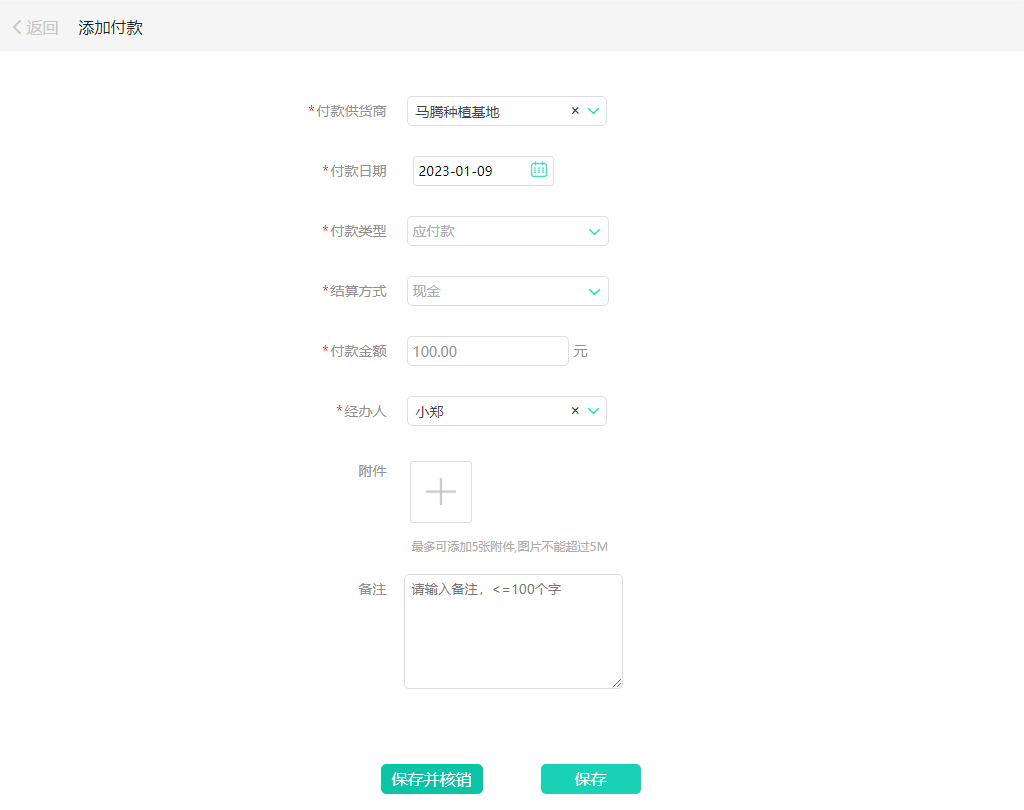The height and width of the screenshot is (810, 1024).
Task: Expand the 经办人 dropdown arrow
Action: [594, 411]
